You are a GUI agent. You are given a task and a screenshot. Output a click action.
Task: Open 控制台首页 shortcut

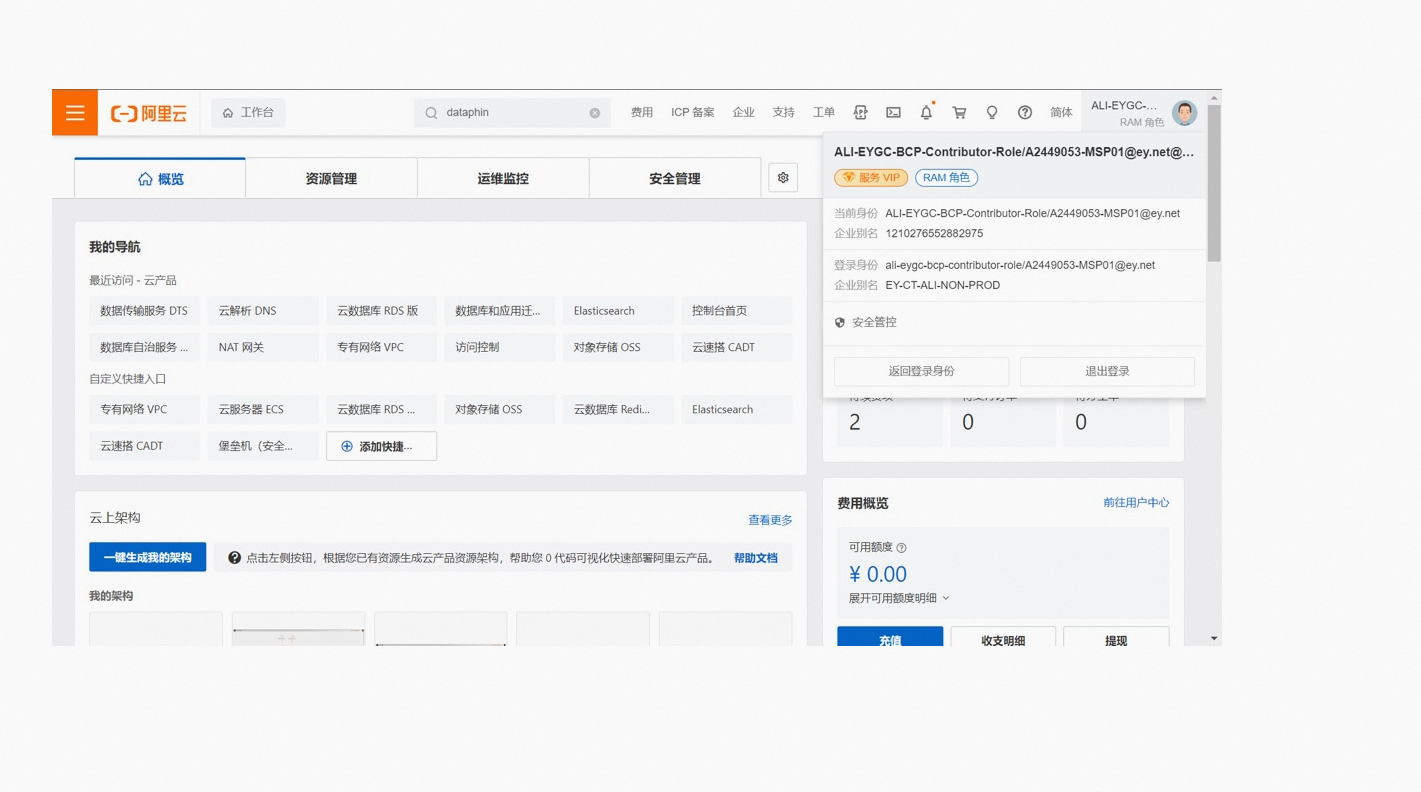[736, 311]
